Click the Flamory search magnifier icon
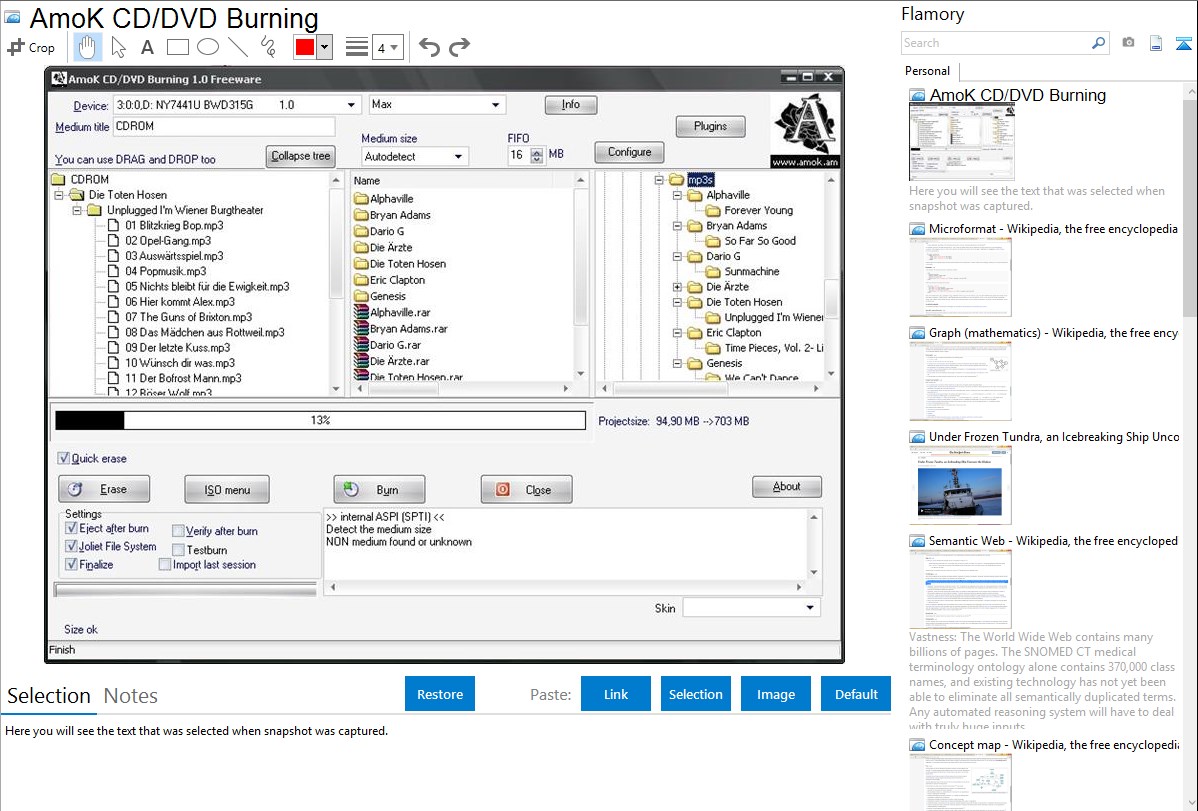Screen dimensions: 1198x811 [1098, 43]
